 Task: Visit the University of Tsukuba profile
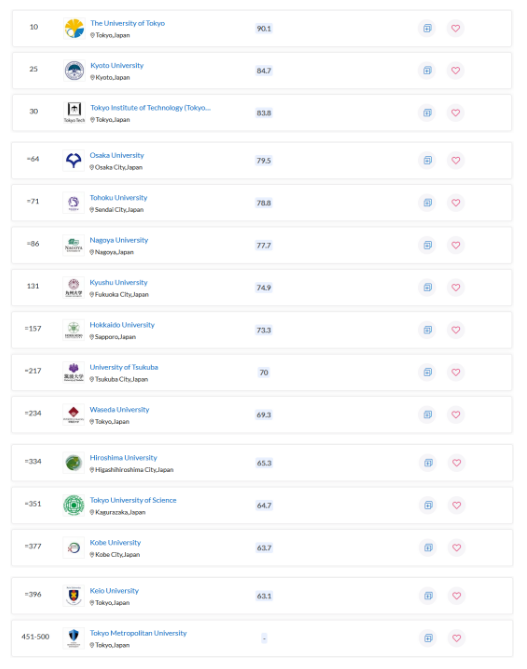coord(124,367)
